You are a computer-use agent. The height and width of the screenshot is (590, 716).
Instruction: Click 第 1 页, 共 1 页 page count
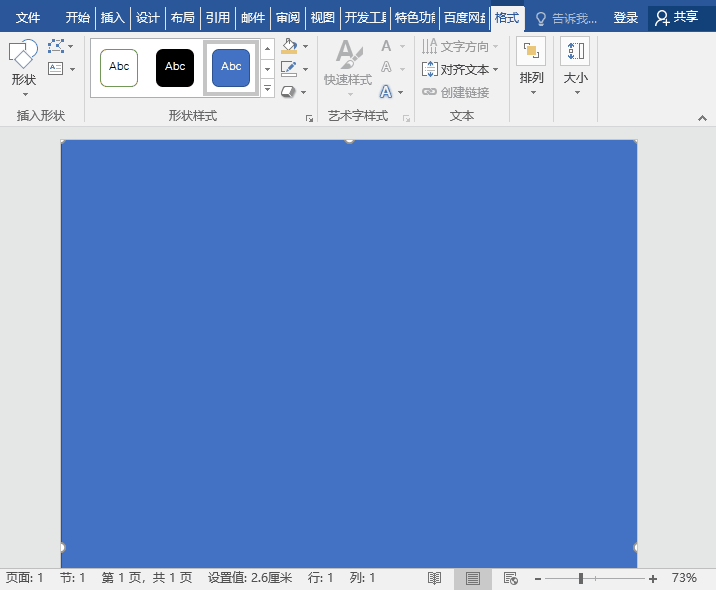click(147, 578)
